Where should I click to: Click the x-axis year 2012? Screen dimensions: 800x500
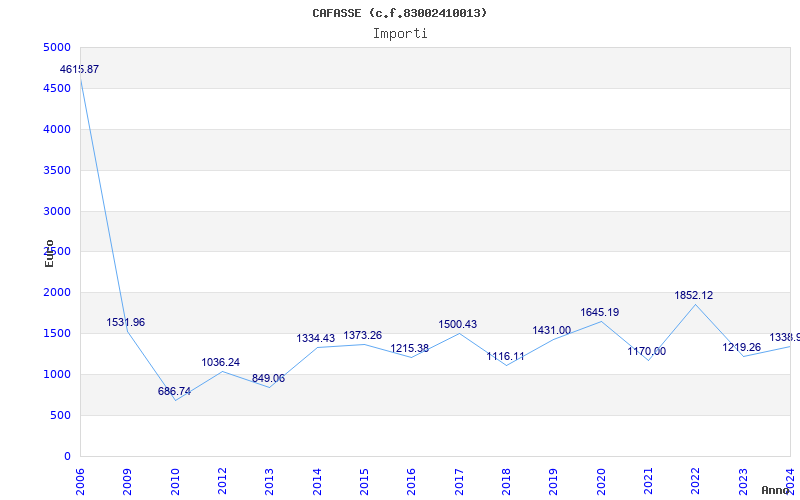(x=222, y=482)
